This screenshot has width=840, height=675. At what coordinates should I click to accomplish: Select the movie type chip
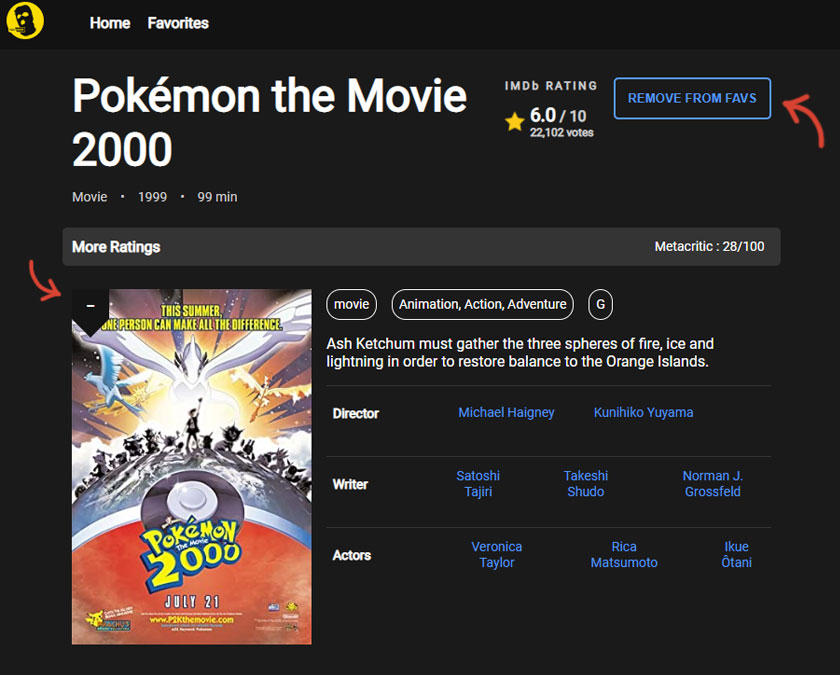351,304
